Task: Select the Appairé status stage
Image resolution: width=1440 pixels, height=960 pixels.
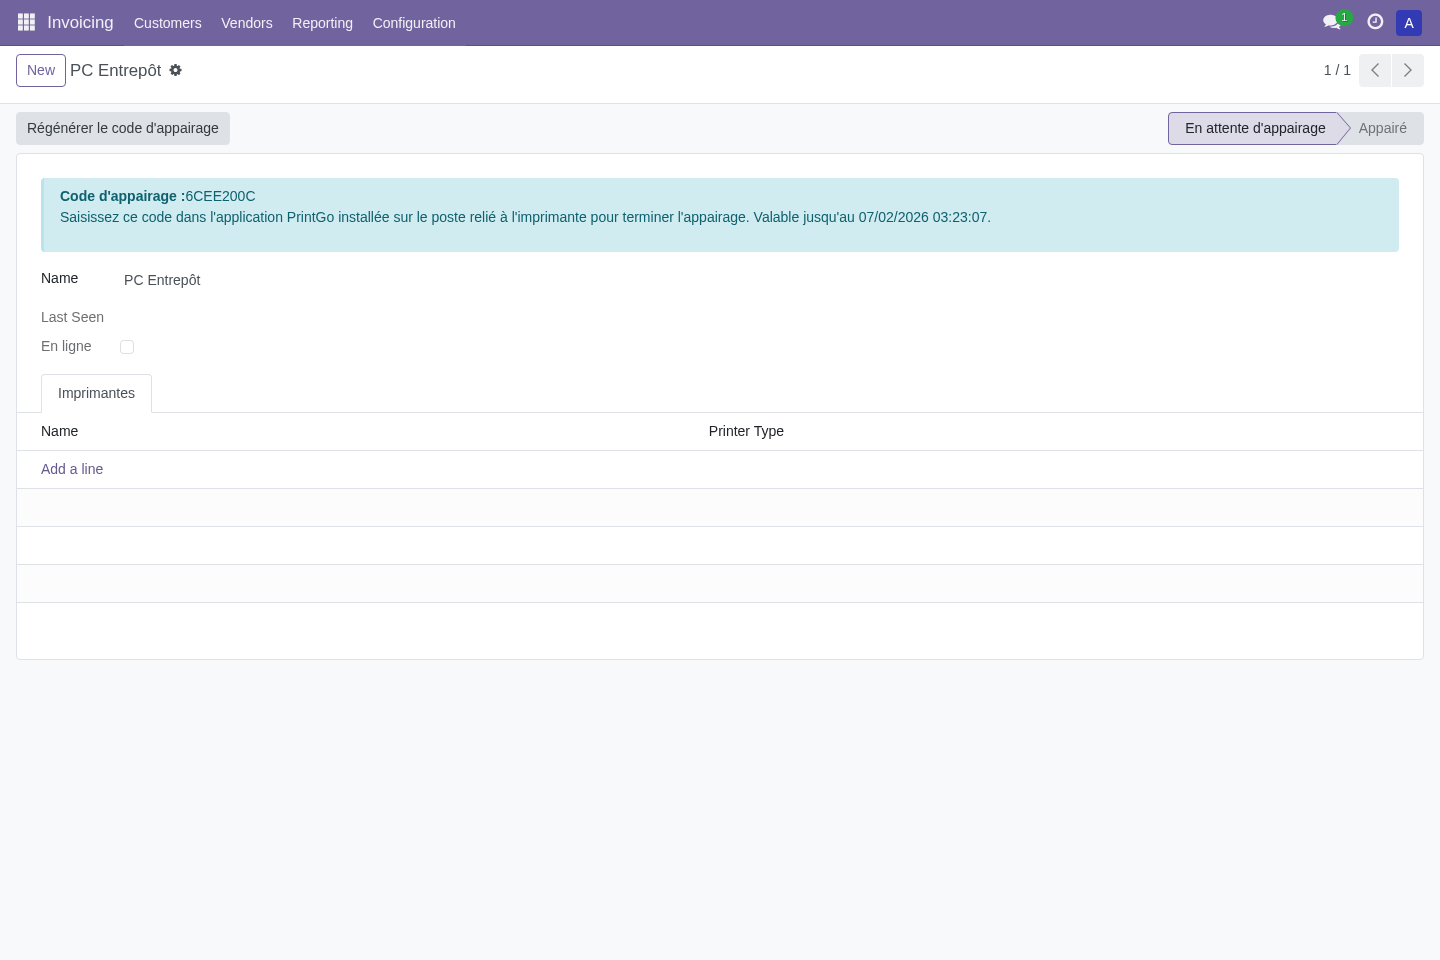Action: coord(1383,128)
